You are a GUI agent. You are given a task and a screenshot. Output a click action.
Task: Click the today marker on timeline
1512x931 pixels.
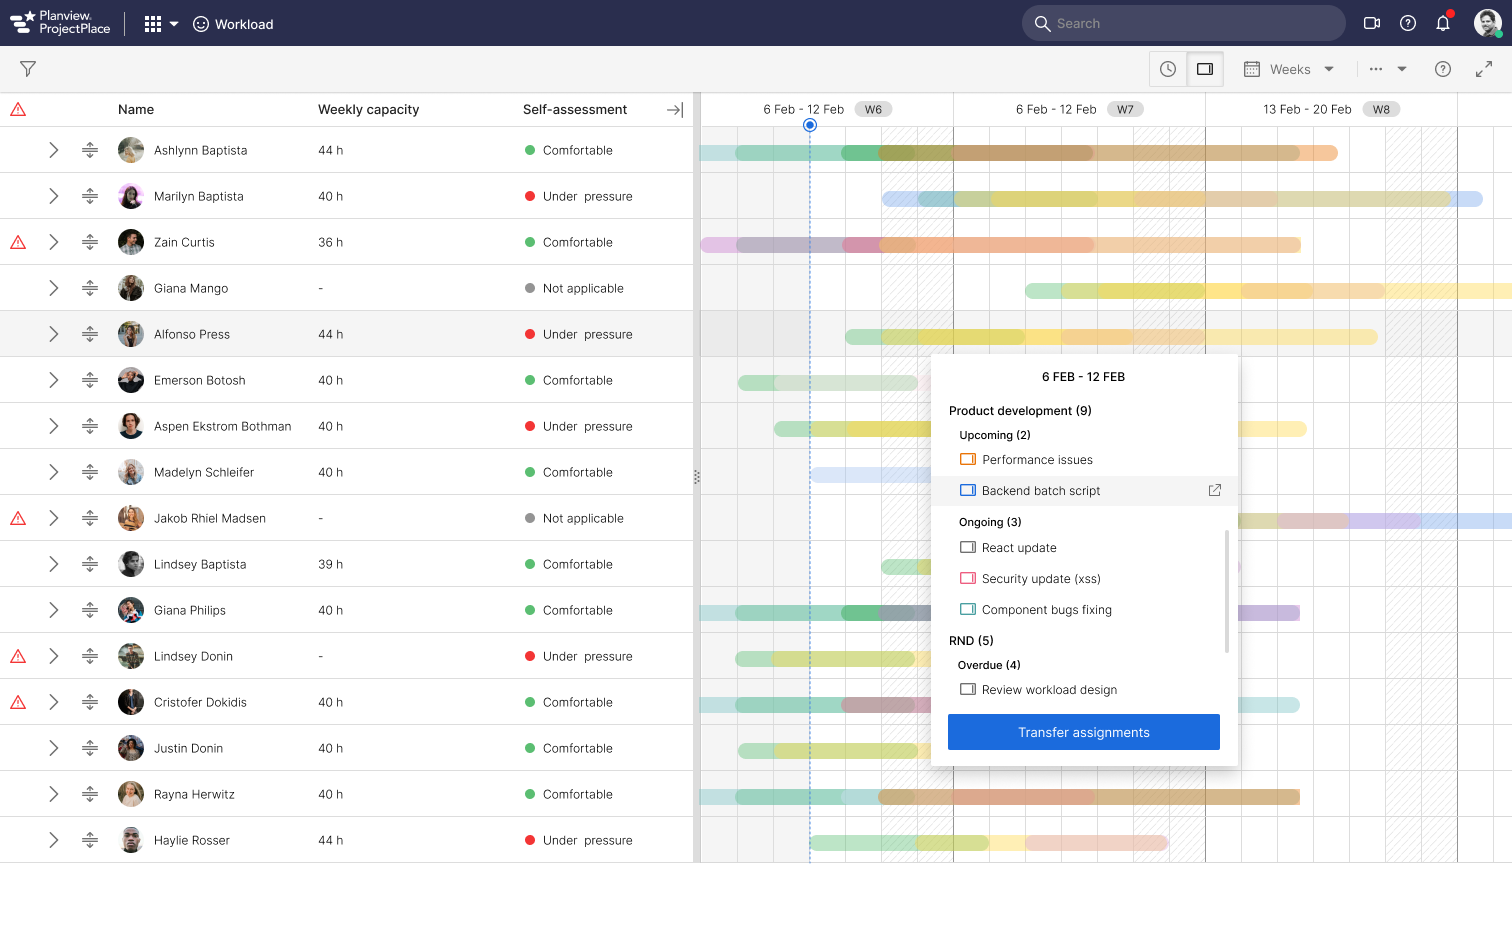(x=810, y=125)
